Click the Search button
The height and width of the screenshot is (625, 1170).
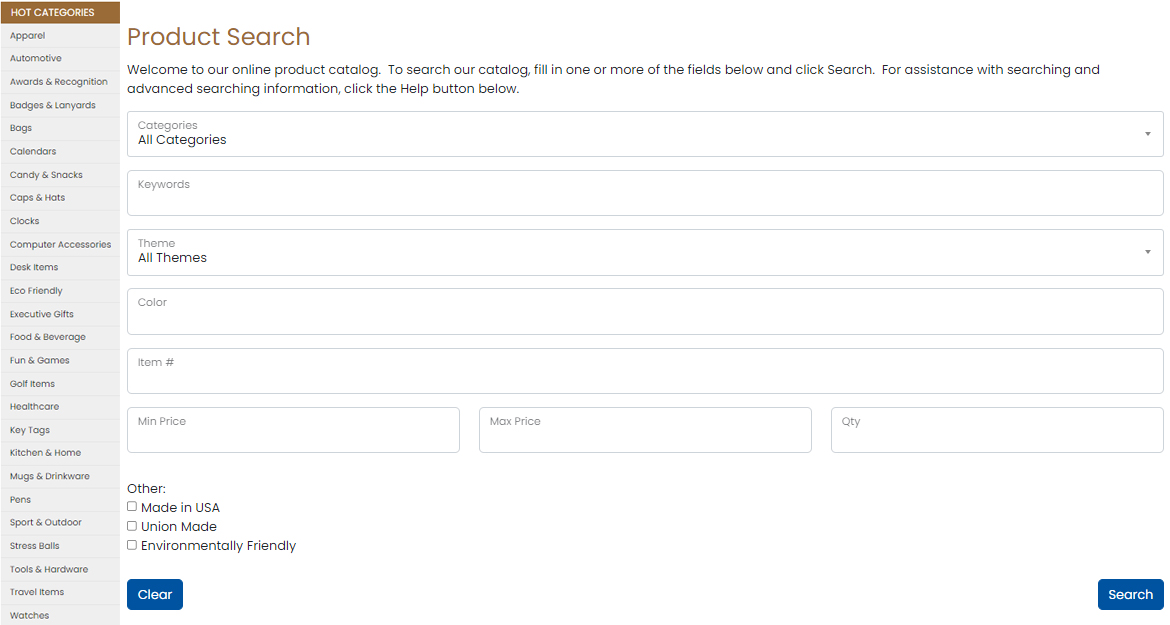1130,594
